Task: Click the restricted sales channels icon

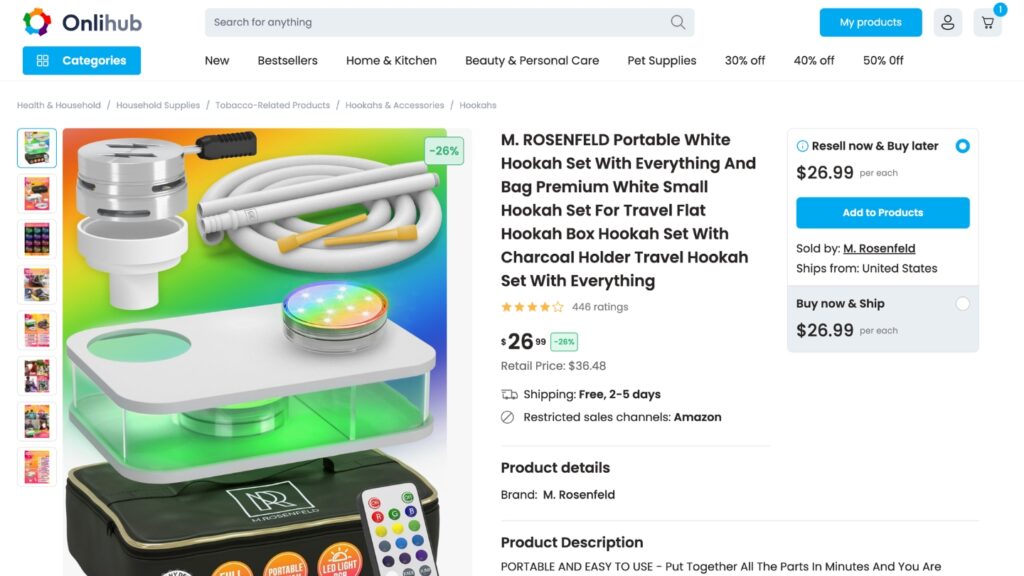Action: (507, 417)
